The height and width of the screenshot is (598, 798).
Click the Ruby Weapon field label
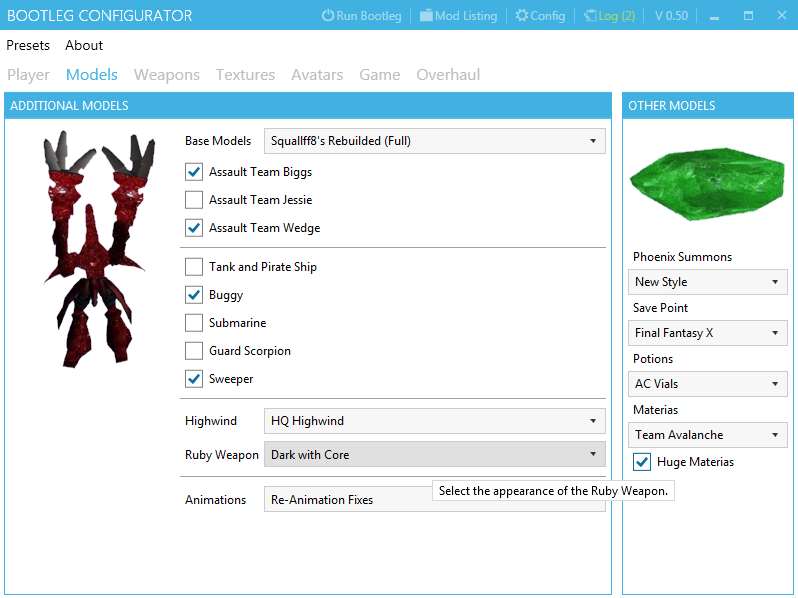[222, 455]
